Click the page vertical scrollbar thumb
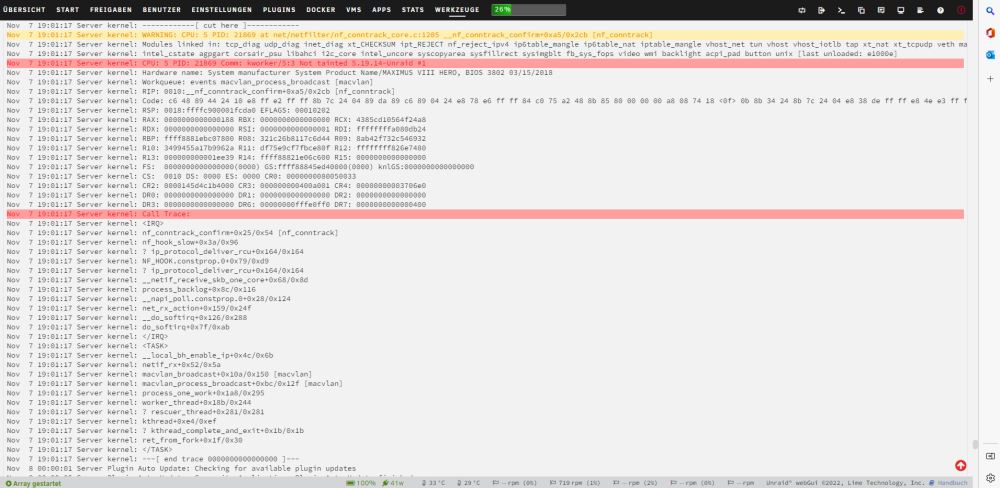Image resolution: width=1000 pixels, height=488 pixels. point(975,445)
